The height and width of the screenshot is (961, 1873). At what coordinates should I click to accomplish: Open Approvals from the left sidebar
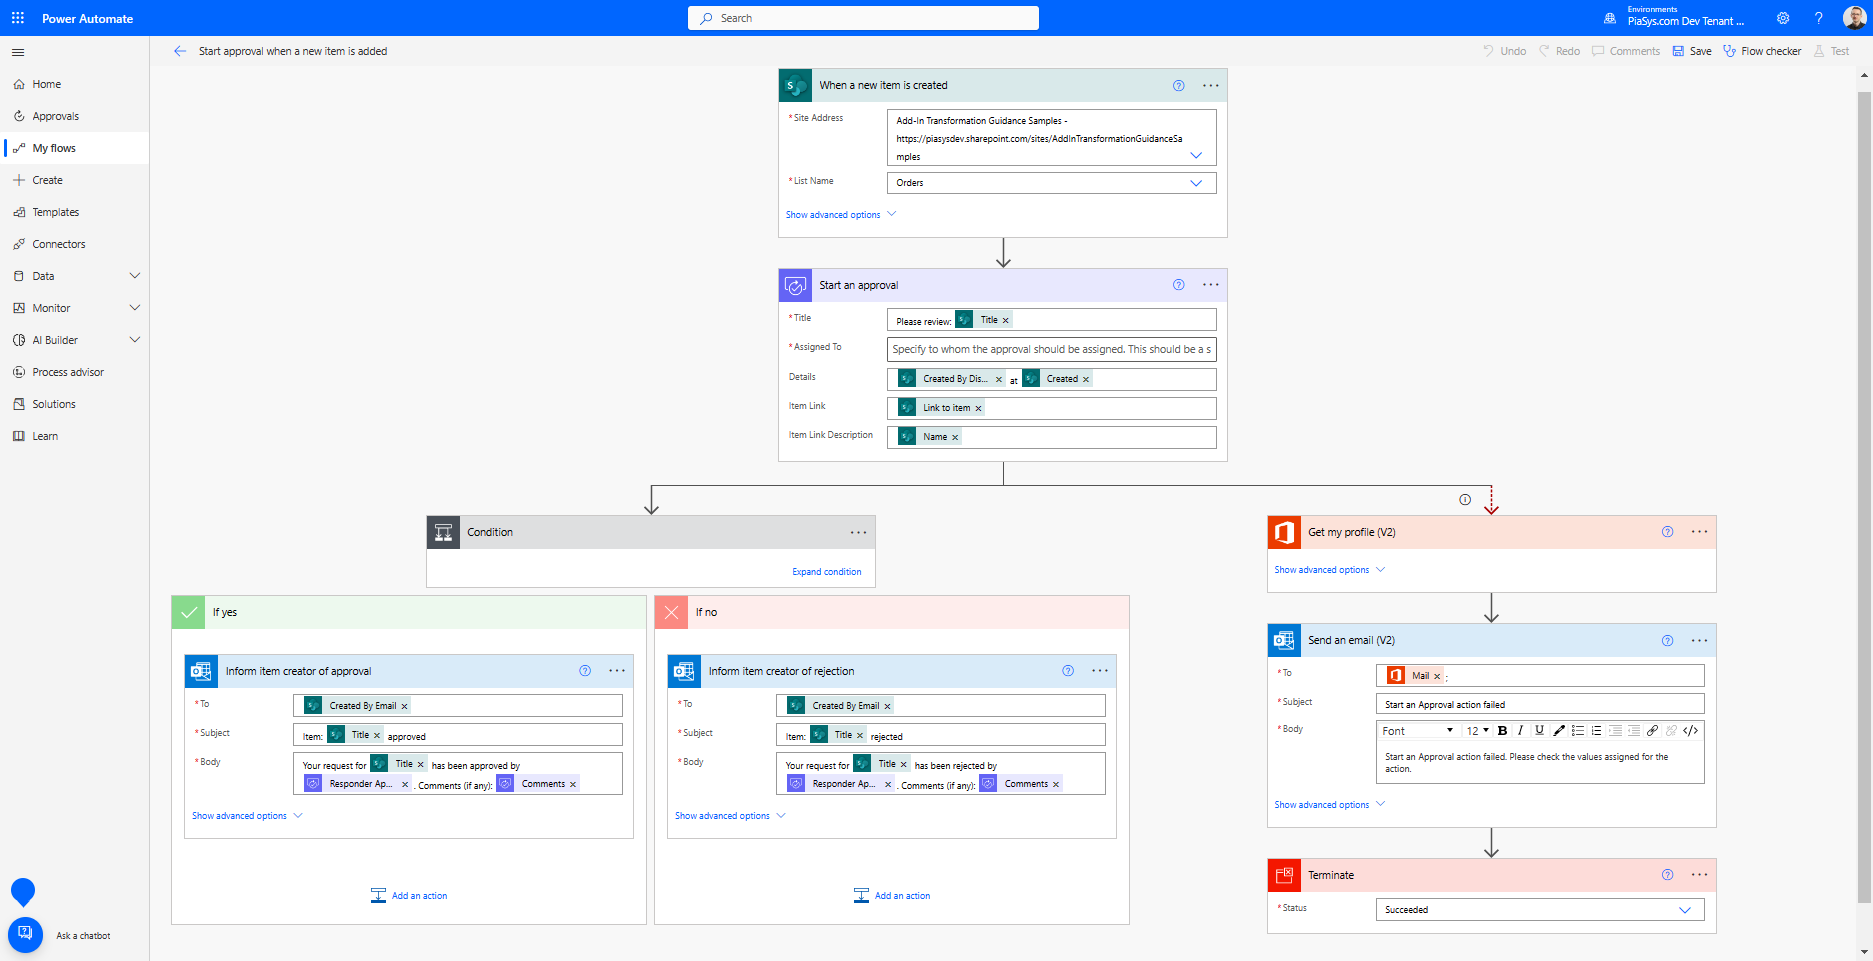click(x=55, y=115)
